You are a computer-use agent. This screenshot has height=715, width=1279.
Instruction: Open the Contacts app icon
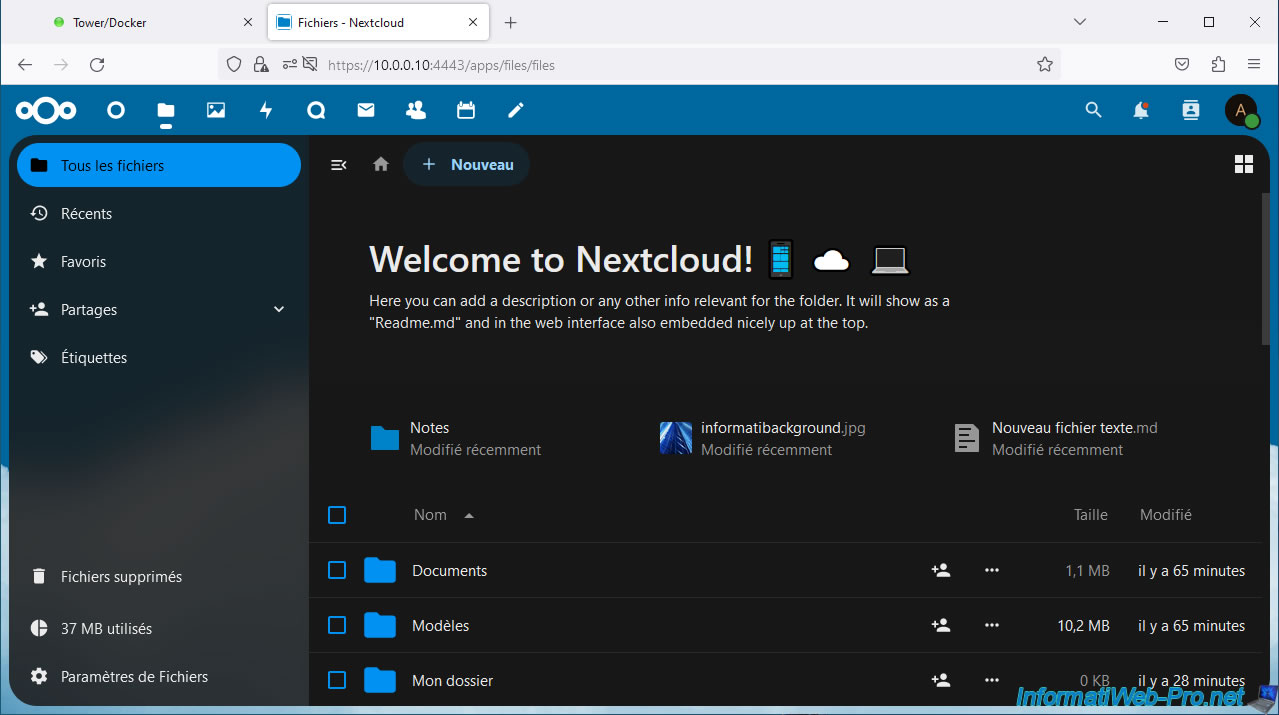416,110
